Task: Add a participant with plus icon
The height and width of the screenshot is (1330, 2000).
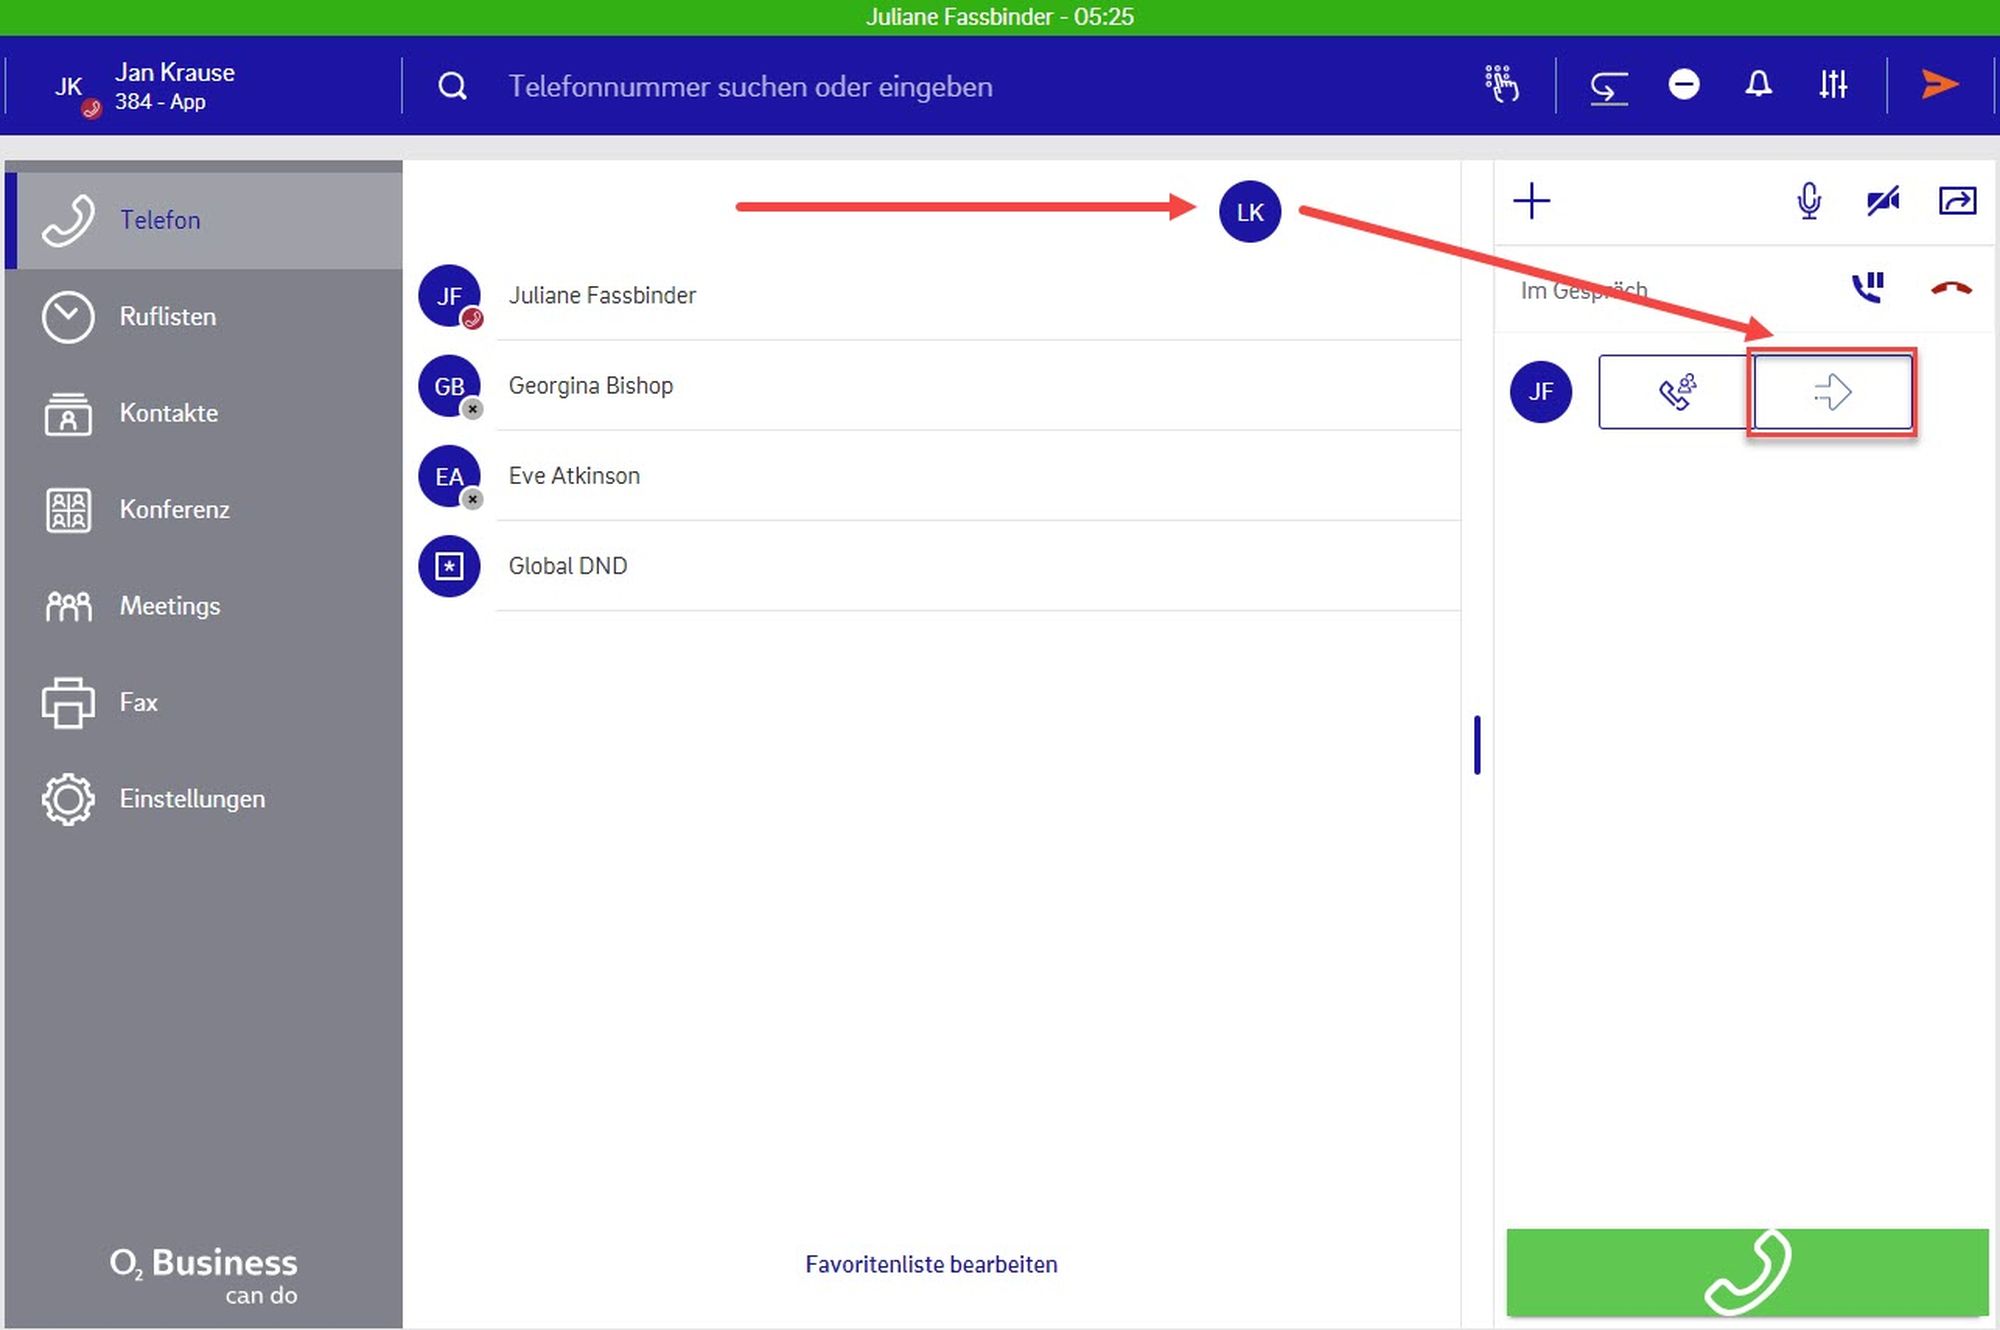Action: click(1531, 201)
